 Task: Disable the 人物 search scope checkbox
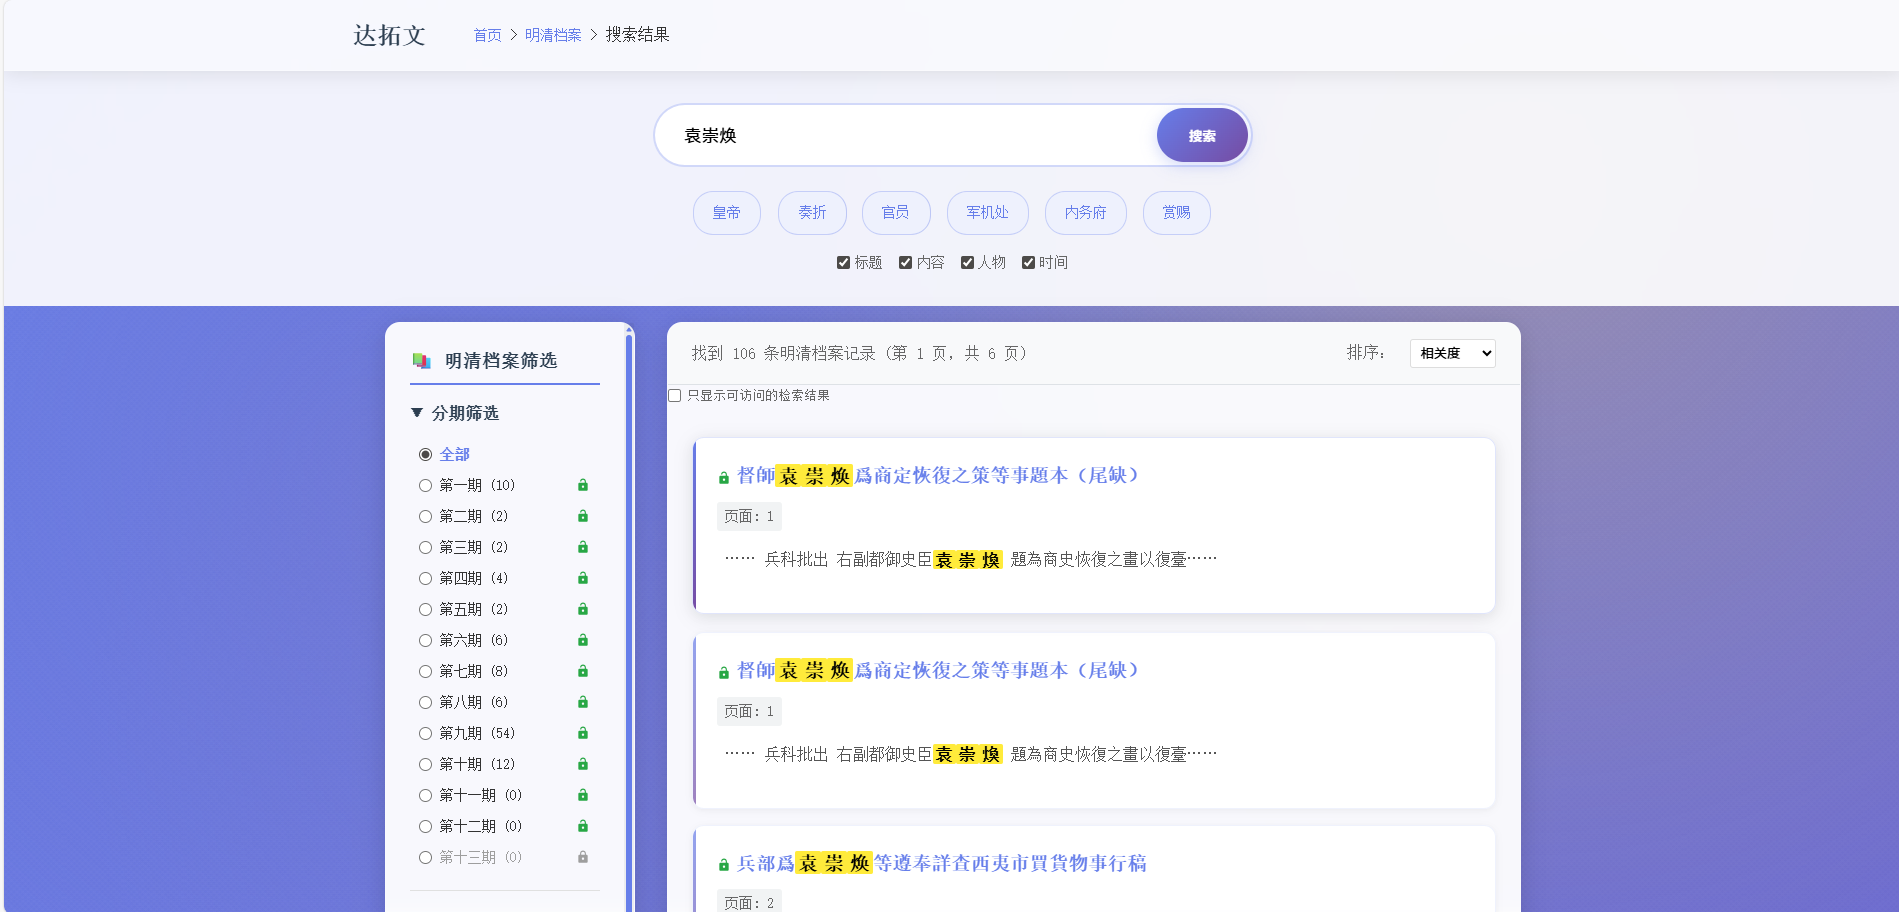coord(967,262)
